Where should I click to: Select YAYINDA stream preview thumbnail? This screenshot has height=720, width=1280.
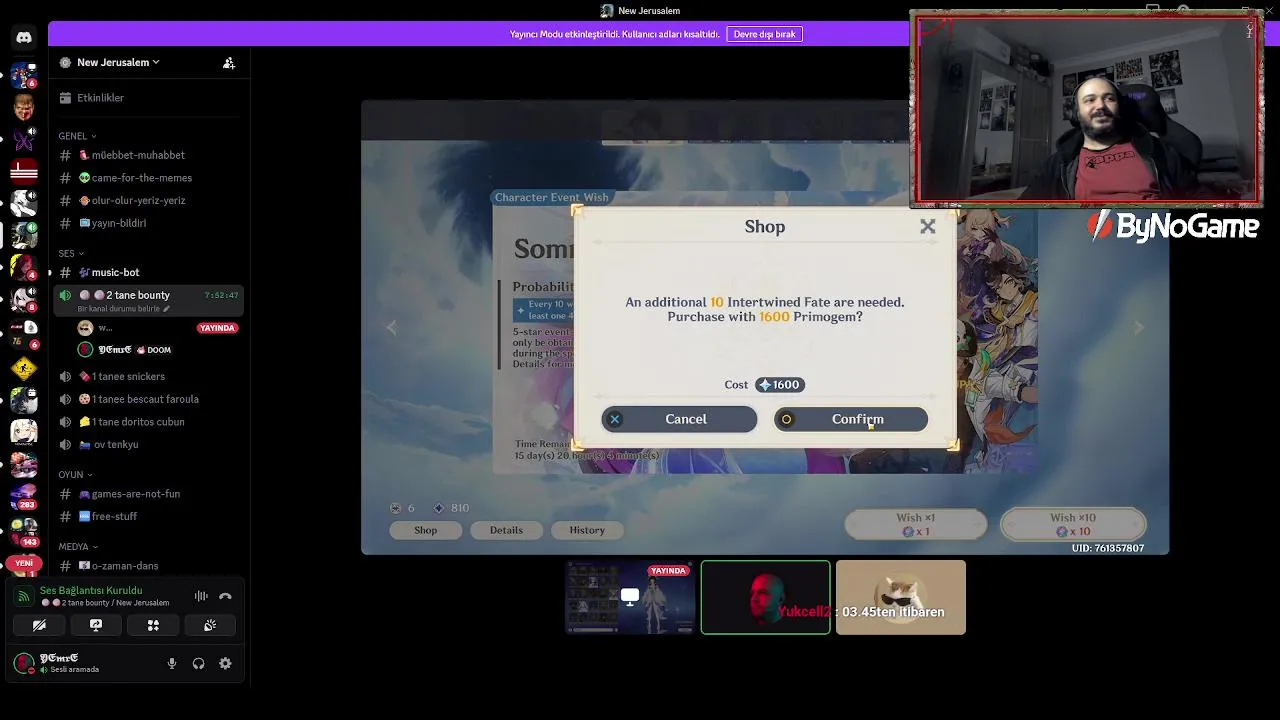(630, 597)
